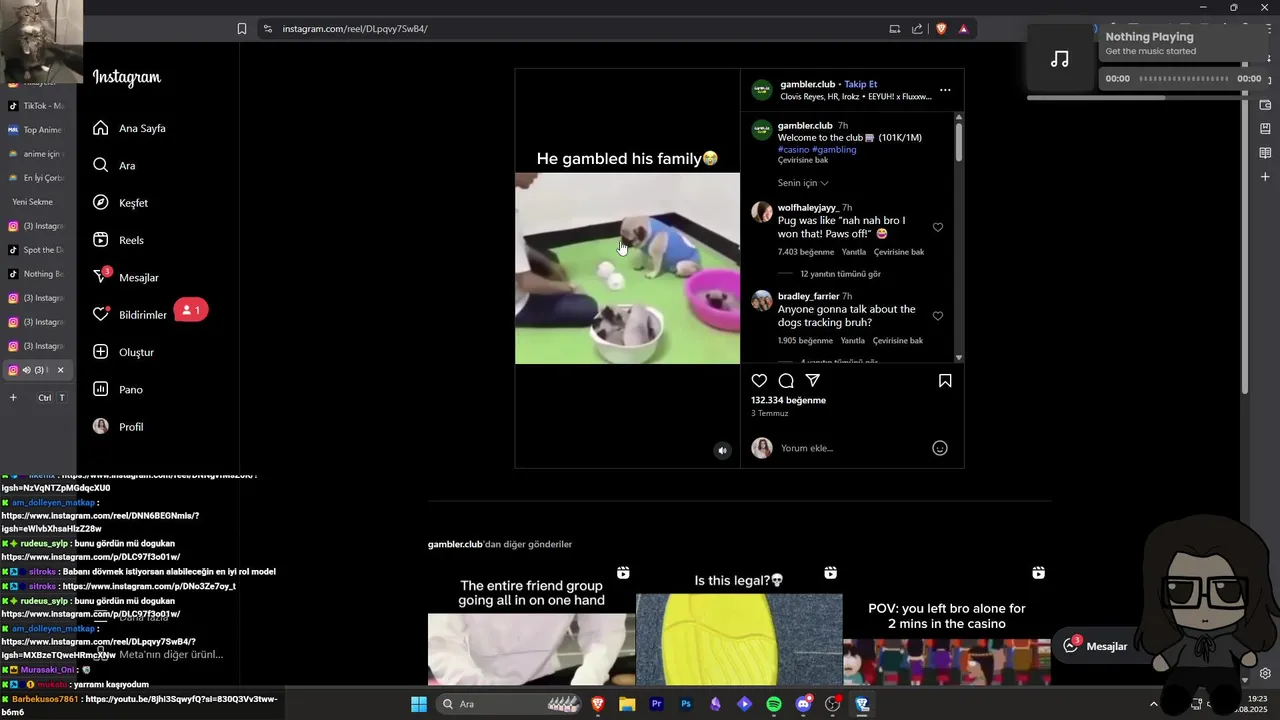Open Premiere Pro from the taskbar

click(x=656, y=704)
